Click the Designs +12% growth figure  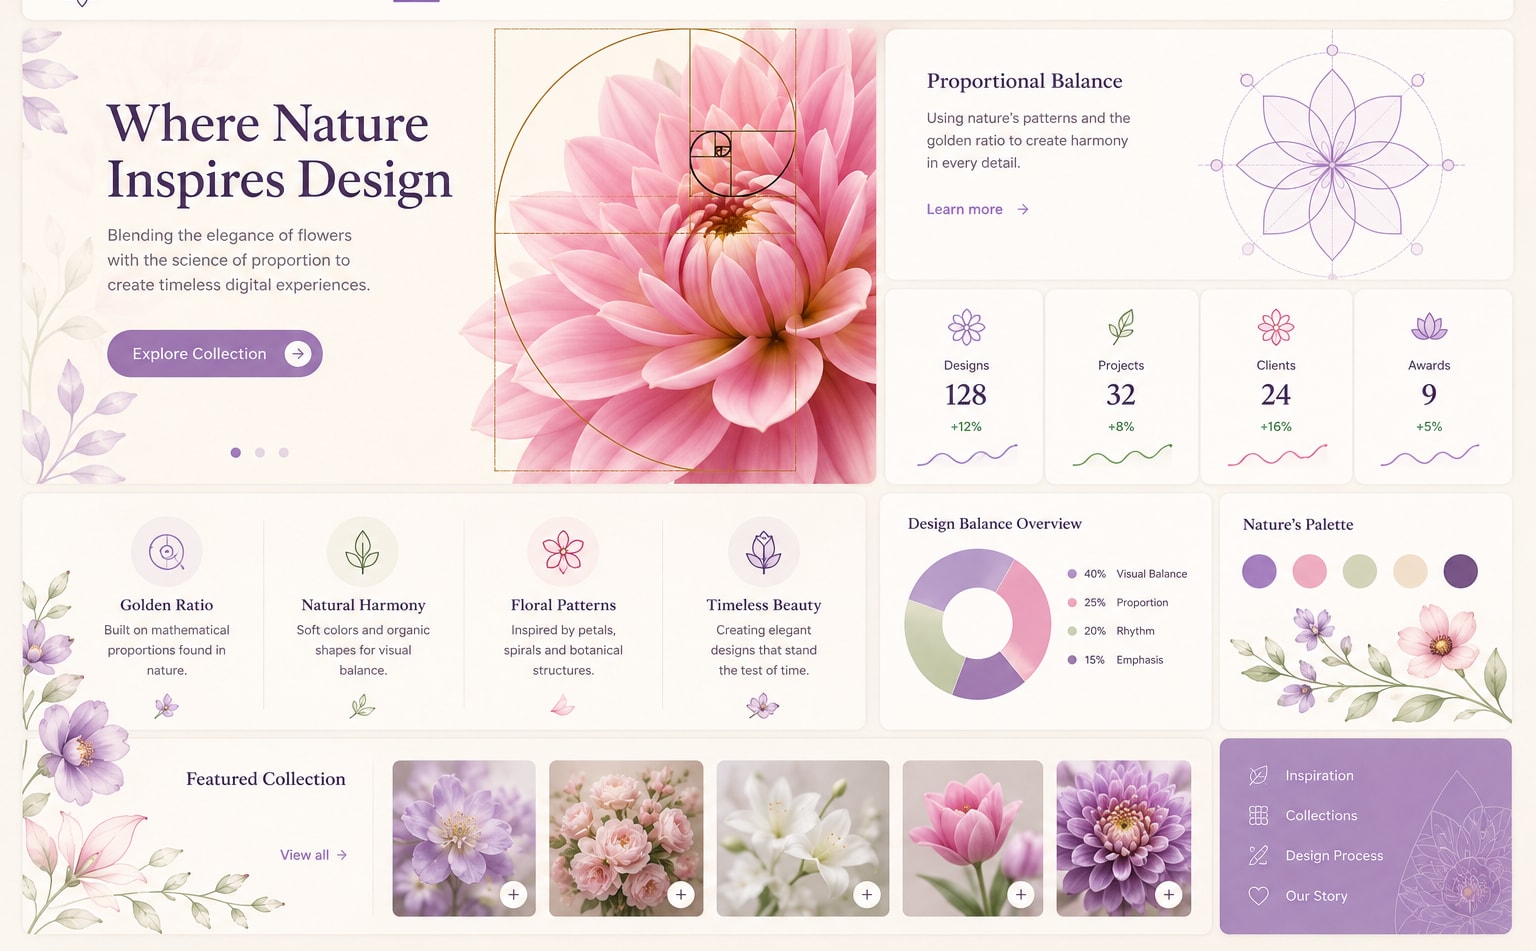pyautogui.click(x=966, y=427)
